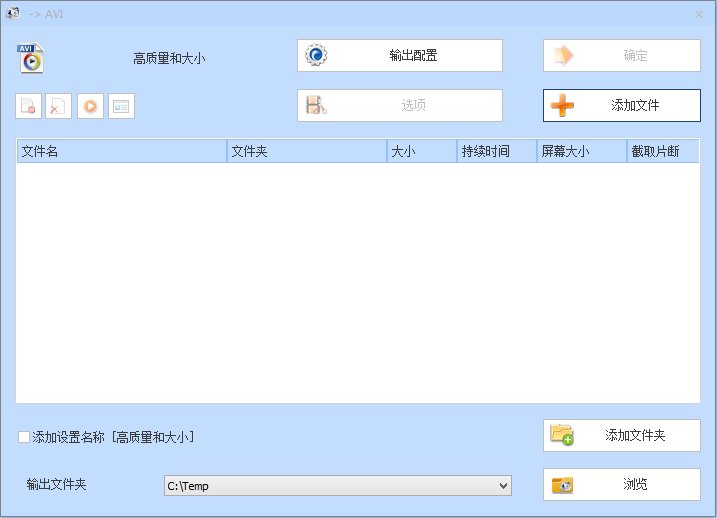717x518 pixels.
Task: Click the AVI format icon
Action: (x=31, y=58)
